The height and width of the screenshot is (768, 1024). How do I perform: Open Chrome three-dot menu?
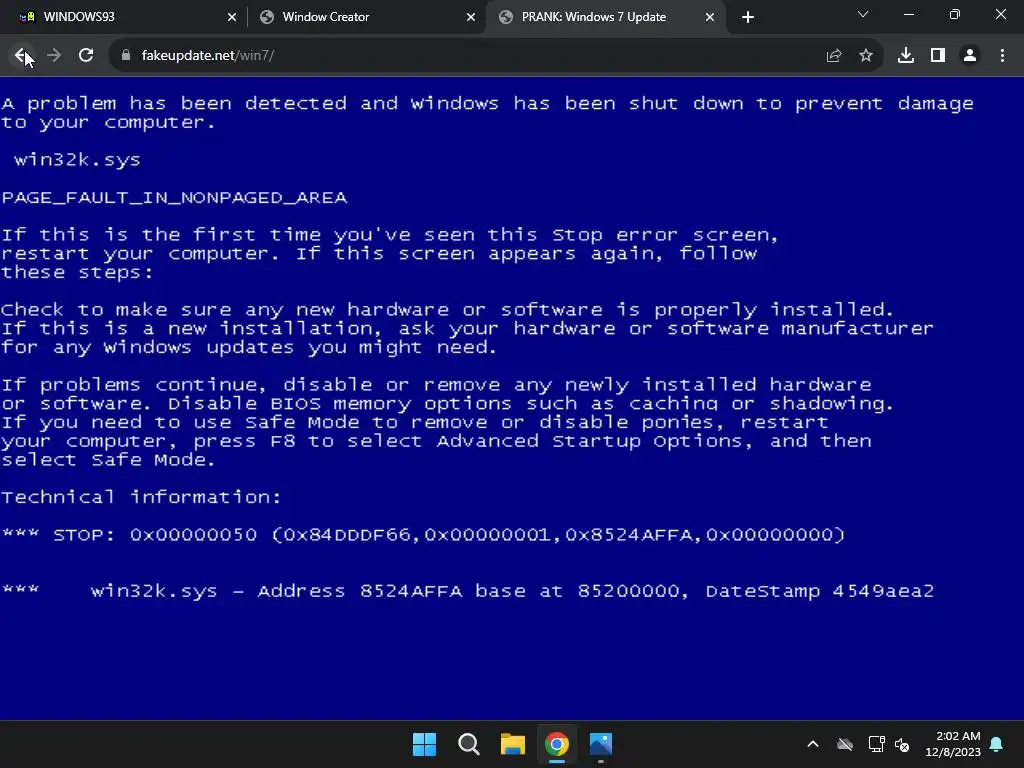[1002, 56]
